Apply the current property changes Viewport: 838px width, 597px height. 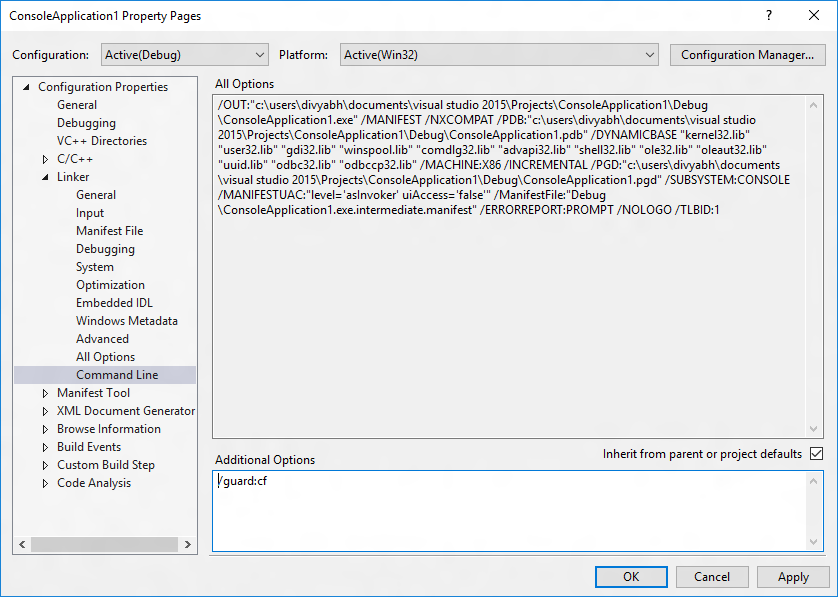pos(793,576)
